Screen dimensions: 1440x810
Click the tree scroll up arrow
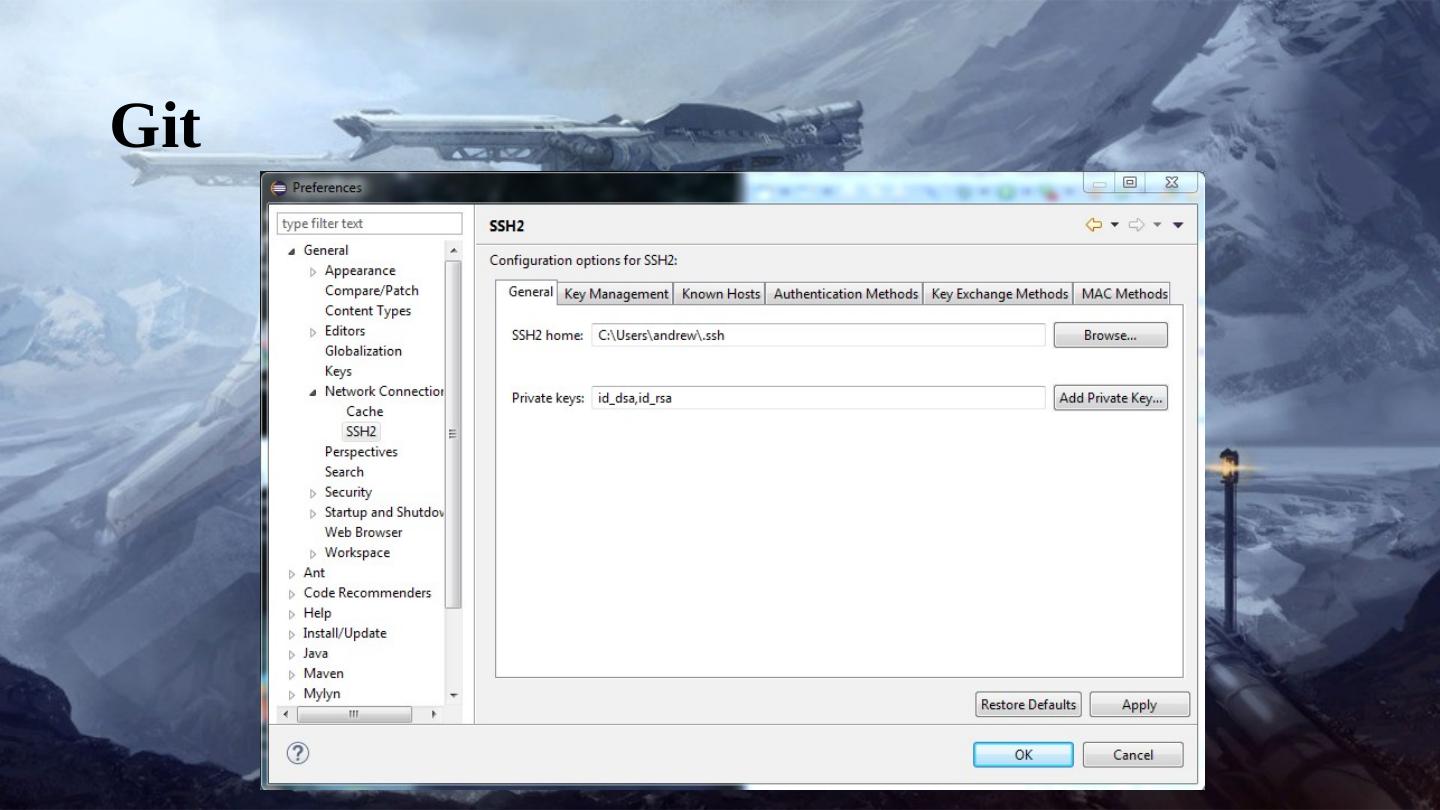point(453,250)
